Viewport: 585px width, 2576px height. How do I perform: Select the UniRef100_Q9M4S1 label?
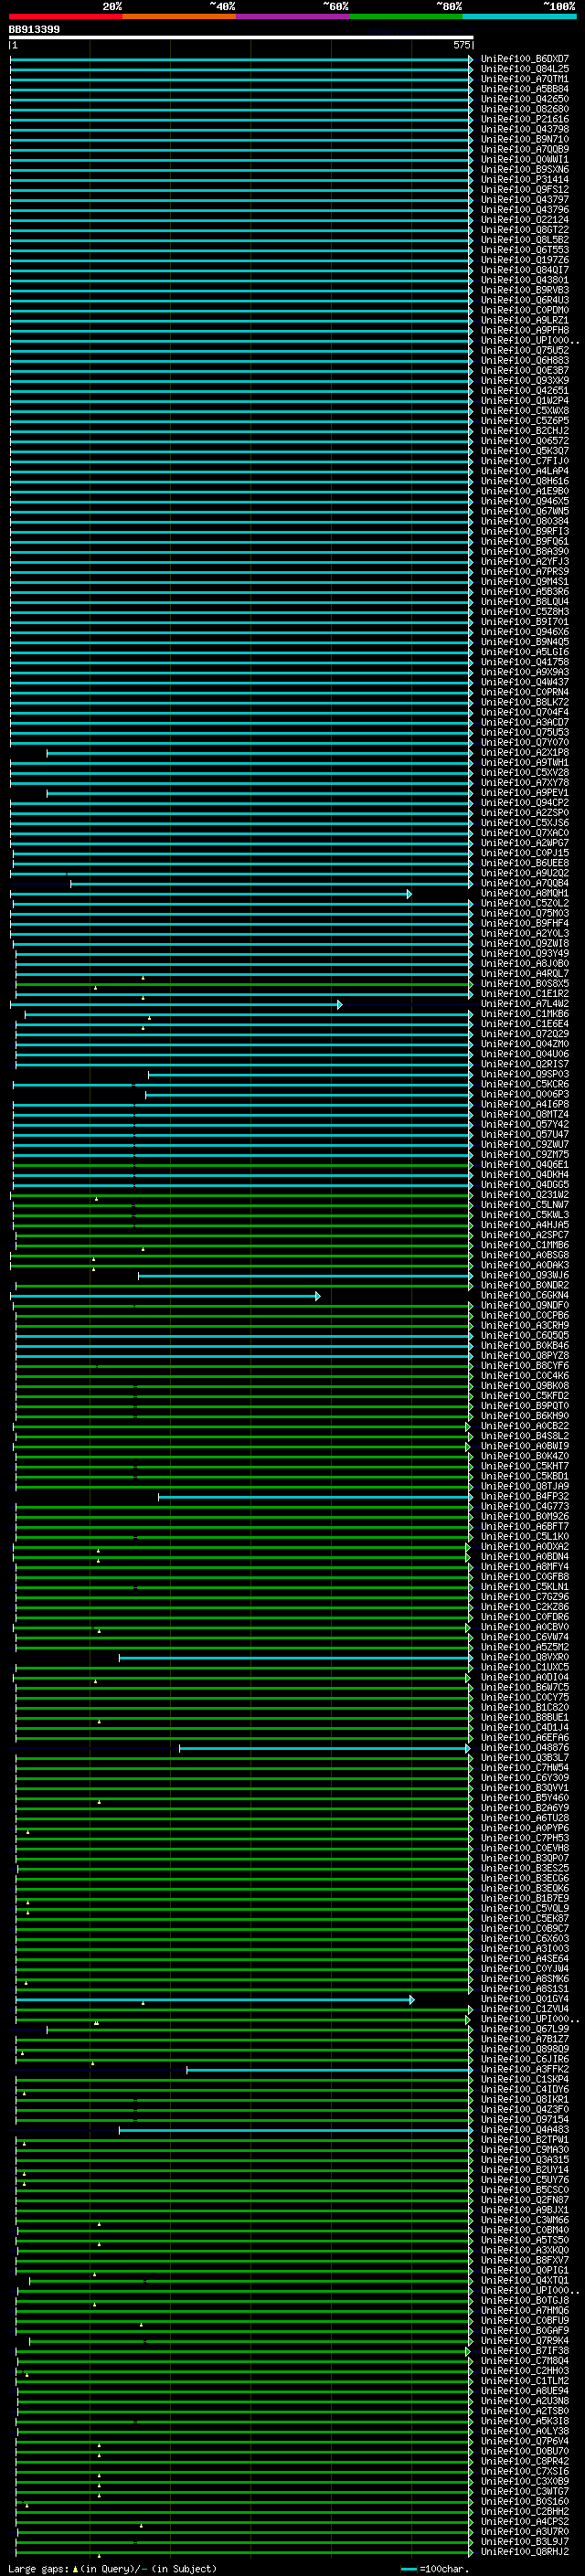click(x=525, y=582)
